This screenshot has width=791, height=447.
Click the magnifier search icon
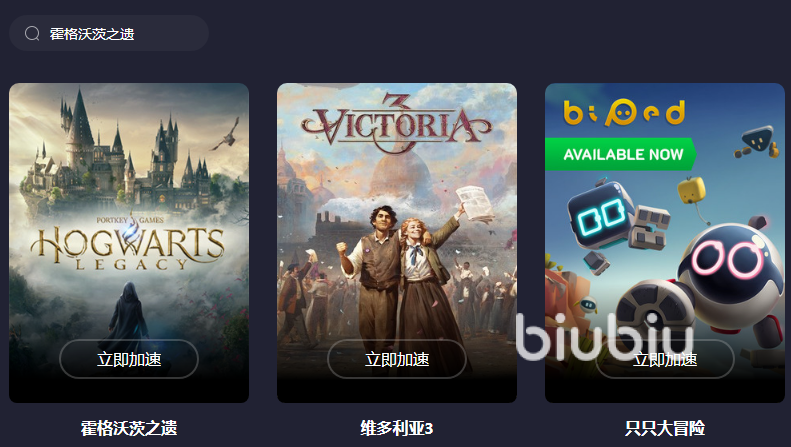click(x=32, y=33)
